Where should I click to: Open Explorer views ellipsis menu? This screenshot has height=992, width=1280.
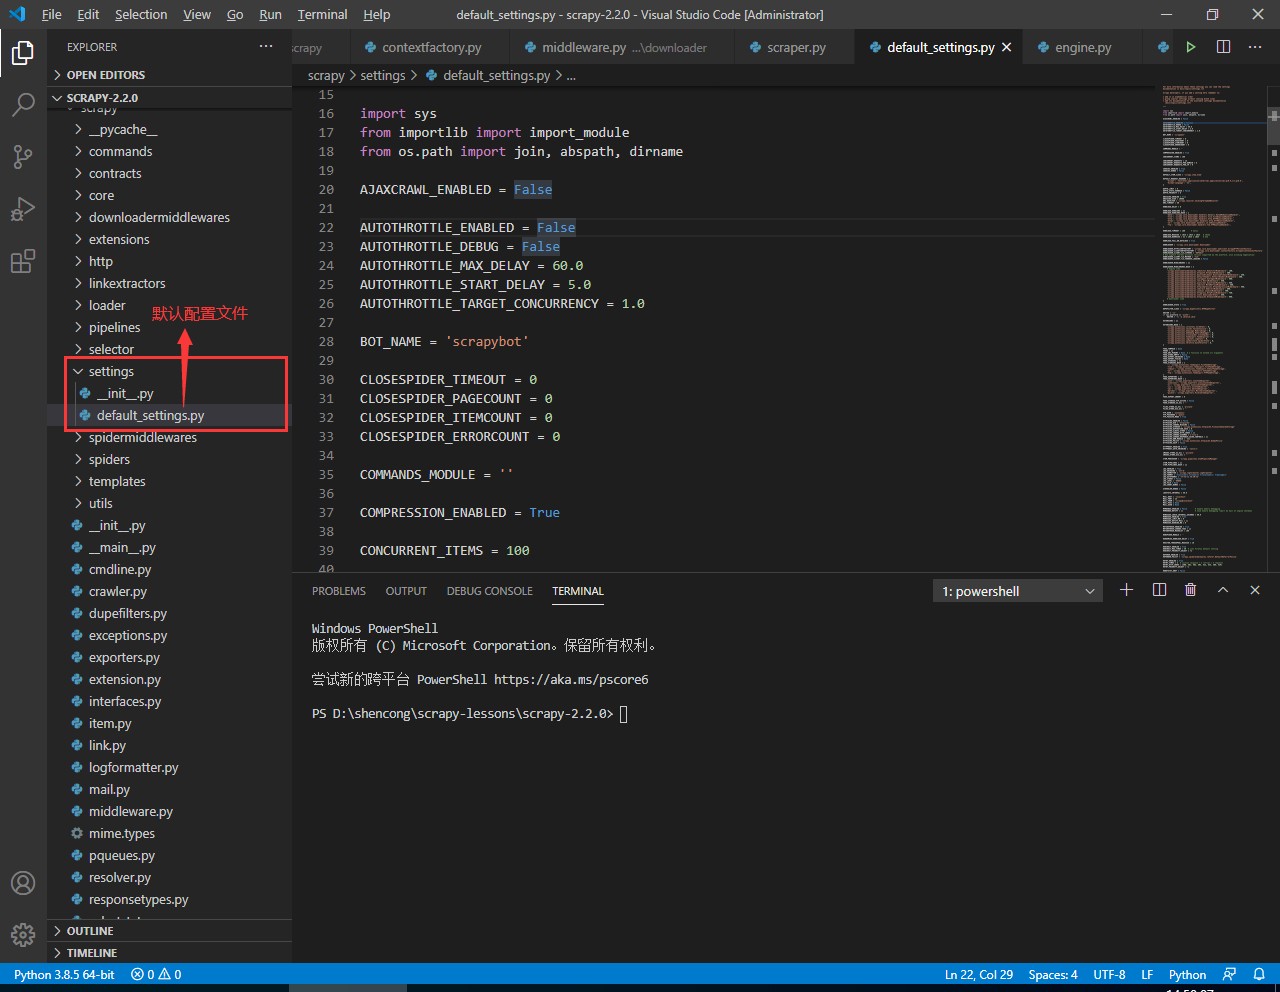(x=266, y=46)
